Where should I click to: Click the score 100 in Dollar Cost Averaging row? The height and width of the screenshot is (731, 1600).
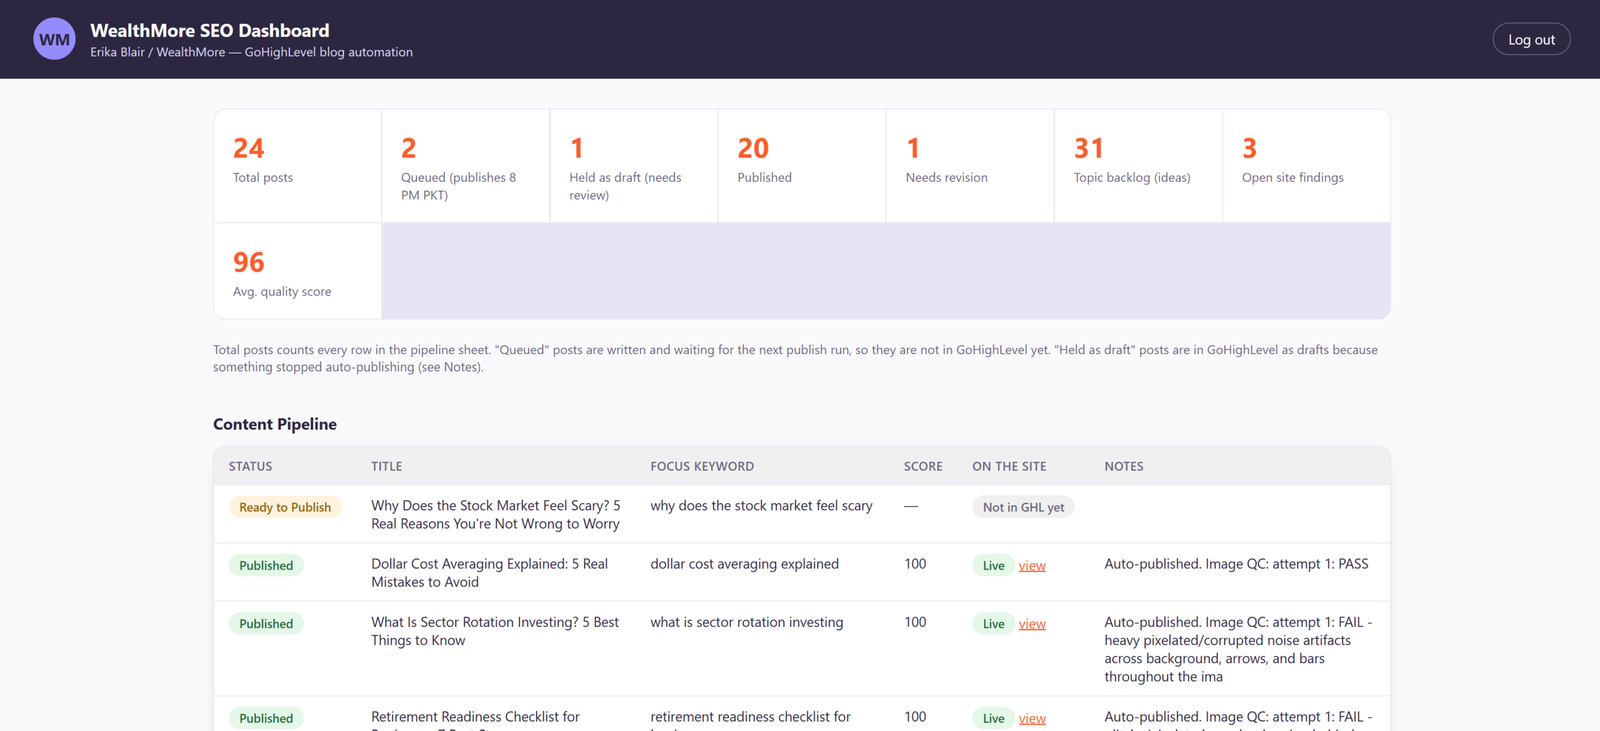pos(915,564)
